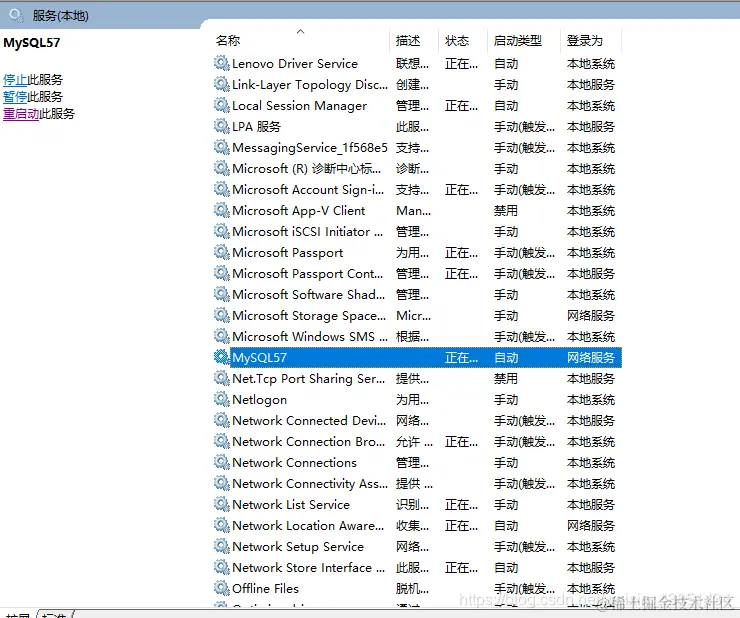Sort by the 登录为 column header
Screen dimensions: 740x618
point(585,41)
